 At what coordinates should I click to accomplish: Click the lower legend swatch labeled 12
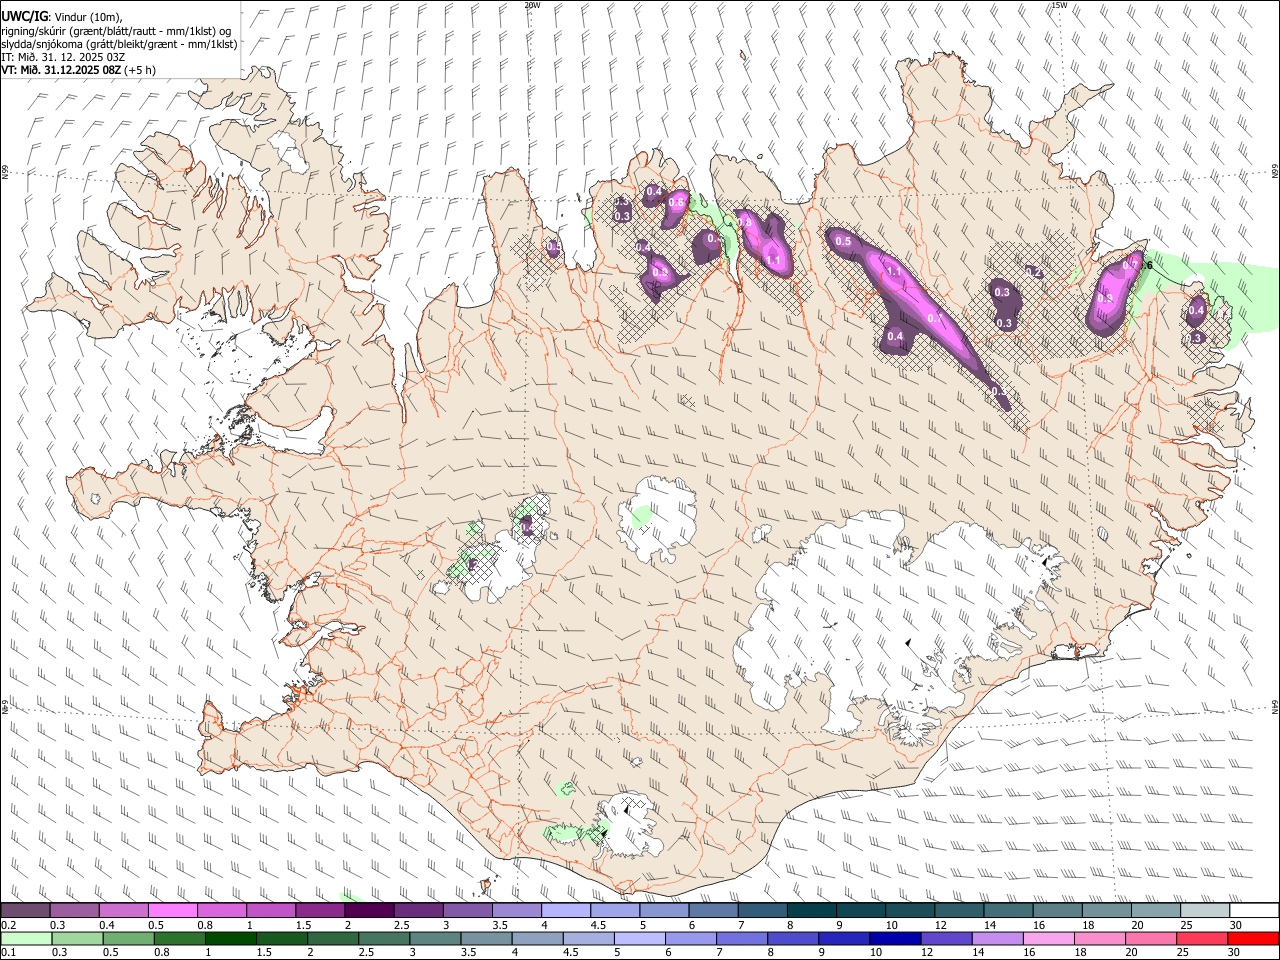(x=946, y=938)
